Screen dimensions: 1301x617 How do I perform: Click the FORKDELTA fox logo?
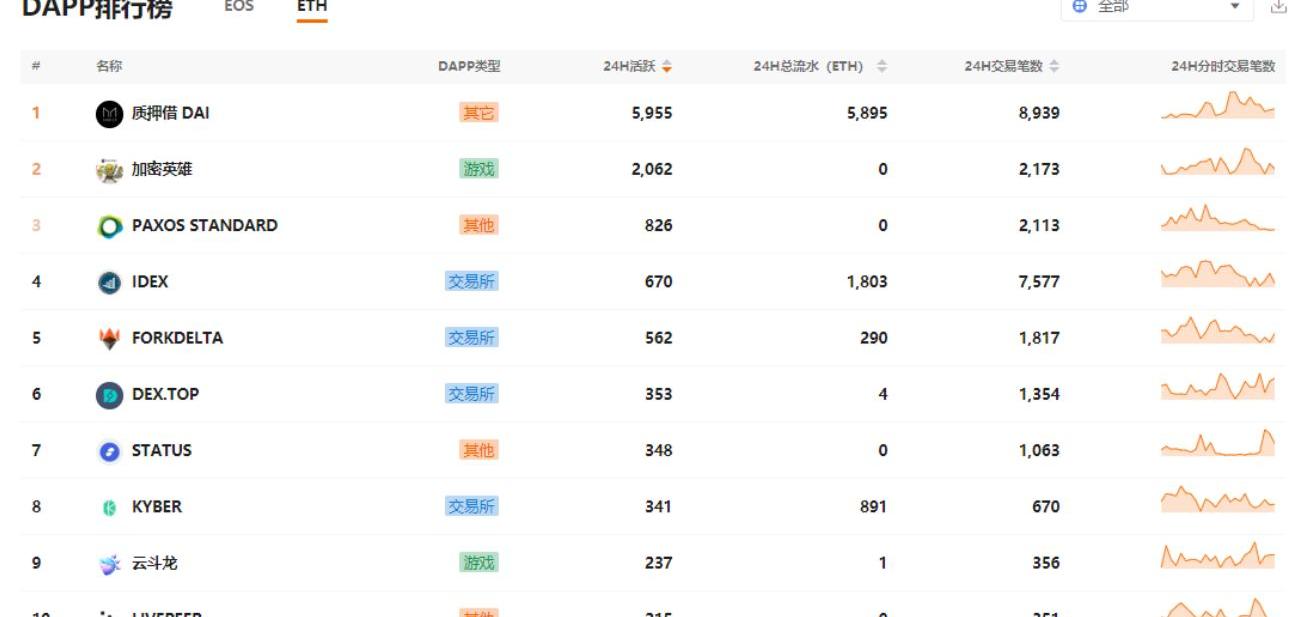[109, 338]
